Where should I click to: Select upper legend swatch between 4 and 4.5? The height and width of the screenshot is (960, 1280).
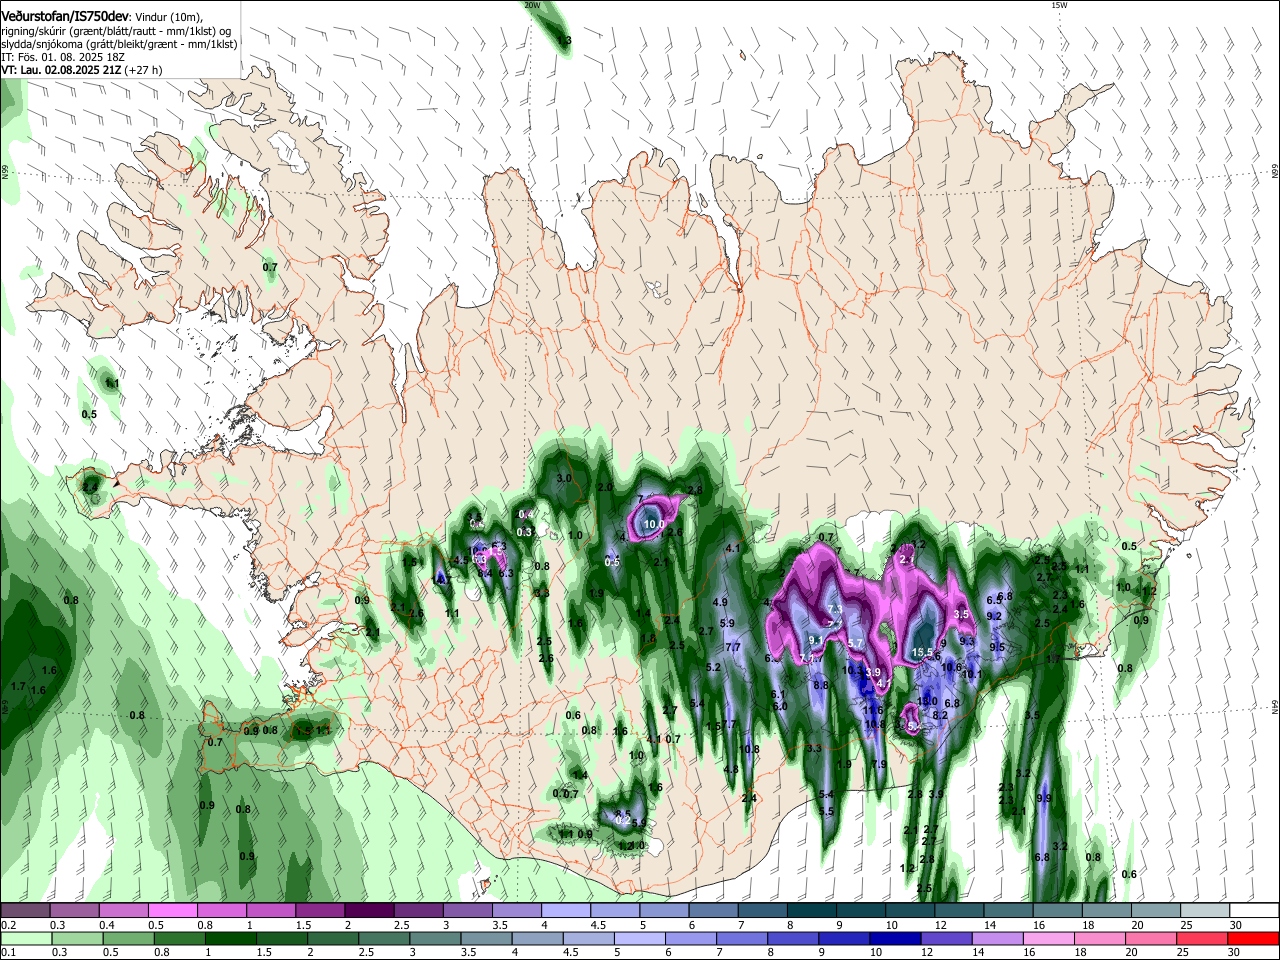[x=564, y=911]
